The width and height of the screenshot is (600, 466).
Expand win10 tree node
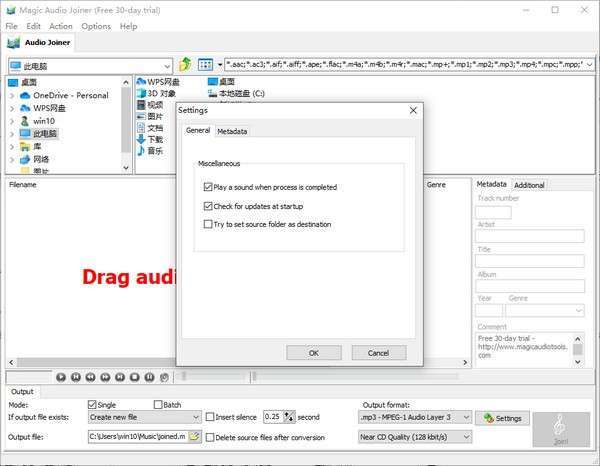(12, 121)
